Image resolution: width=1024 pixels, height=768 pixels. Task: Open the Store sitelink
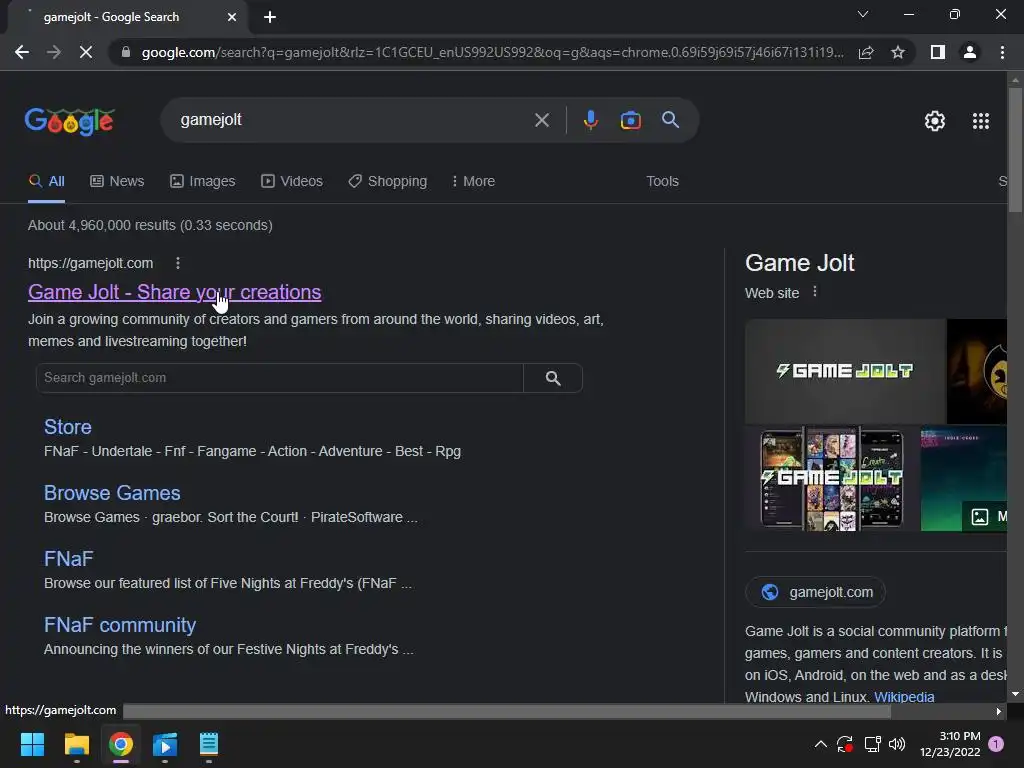[x=68, y=427]
